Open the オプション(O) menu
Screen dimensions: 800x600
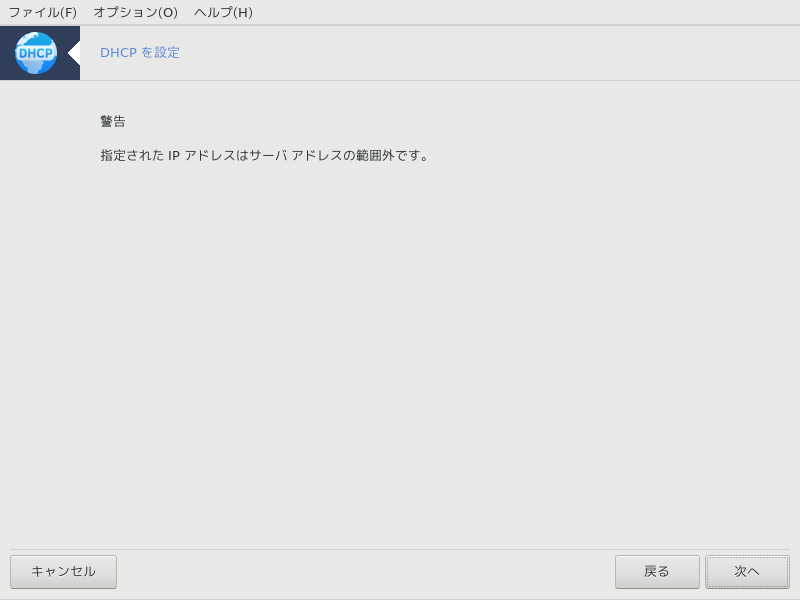click(136, 12)
